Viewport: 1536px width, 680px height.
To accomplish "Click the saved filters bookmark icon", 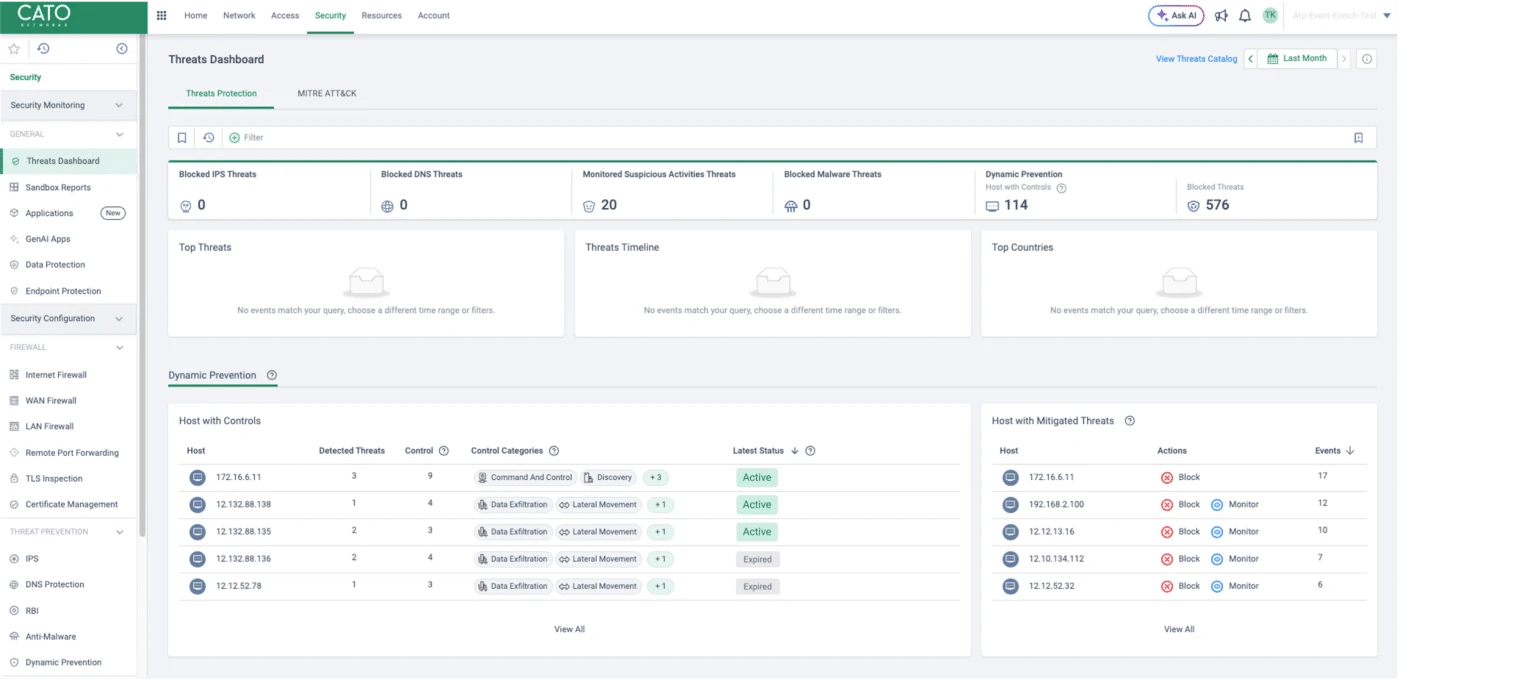I will click(181, 137).
